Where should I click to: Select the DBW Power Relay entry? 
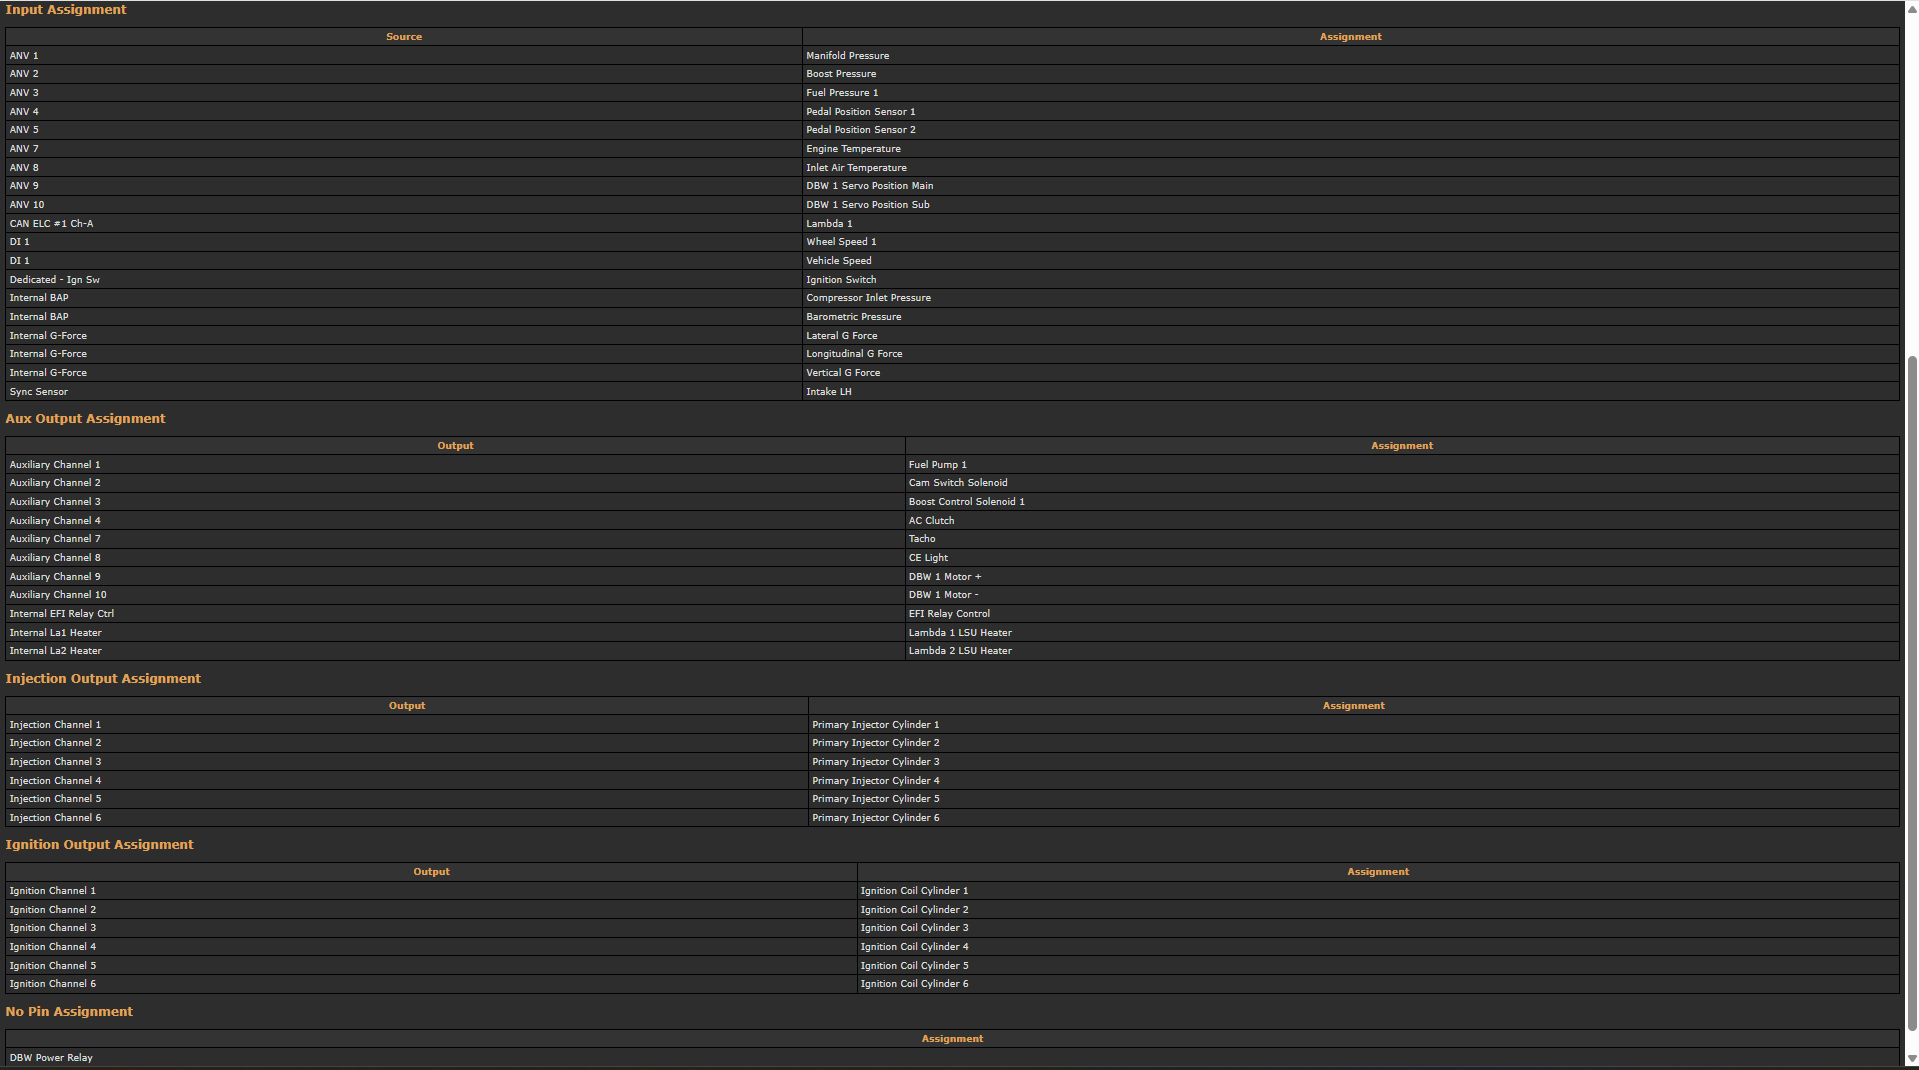(51, 1058)
